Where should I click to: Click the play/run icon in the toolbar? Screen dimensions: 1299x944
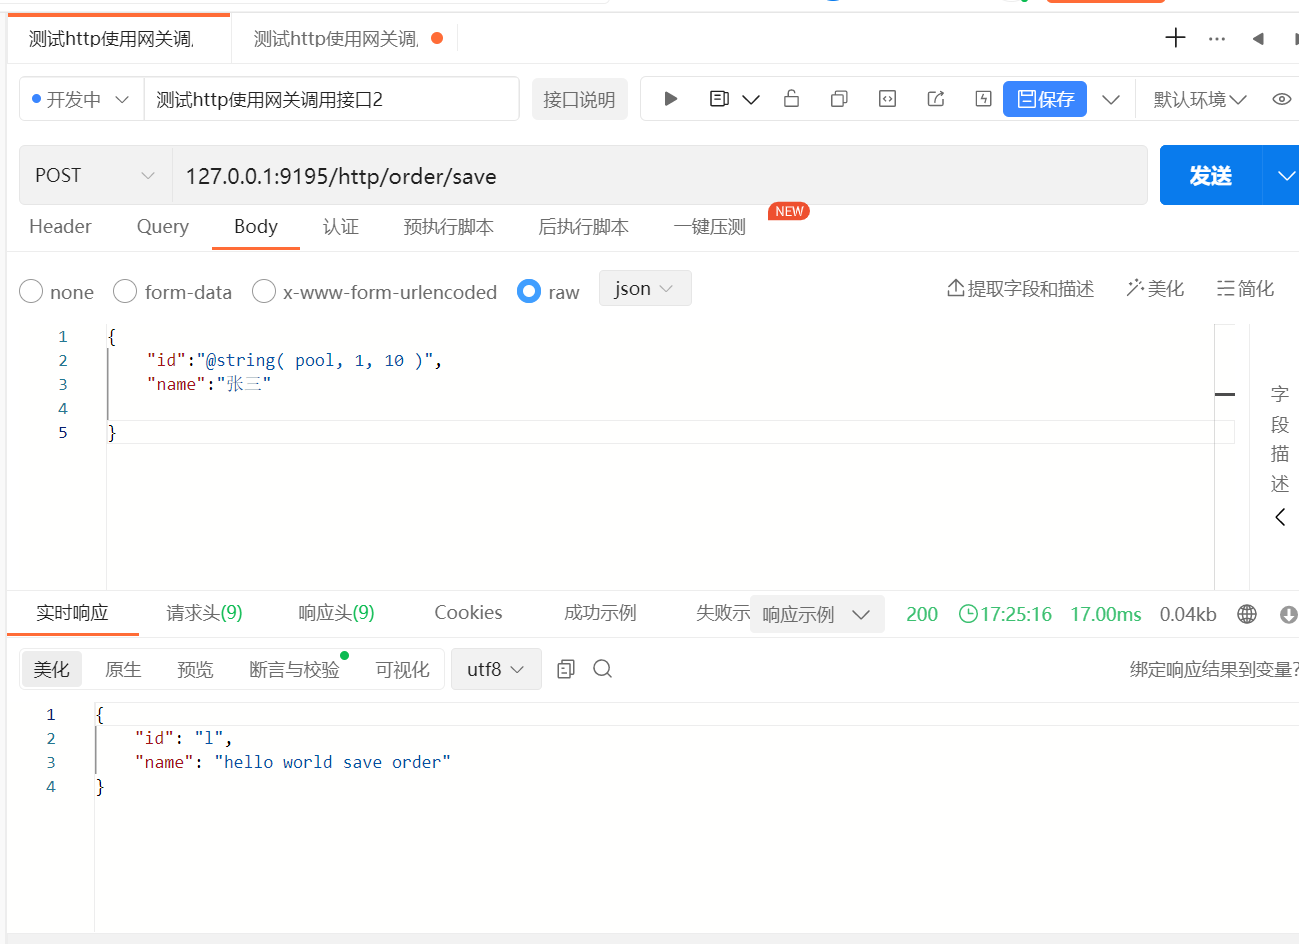pyautogui.click(x=671, y=99)
